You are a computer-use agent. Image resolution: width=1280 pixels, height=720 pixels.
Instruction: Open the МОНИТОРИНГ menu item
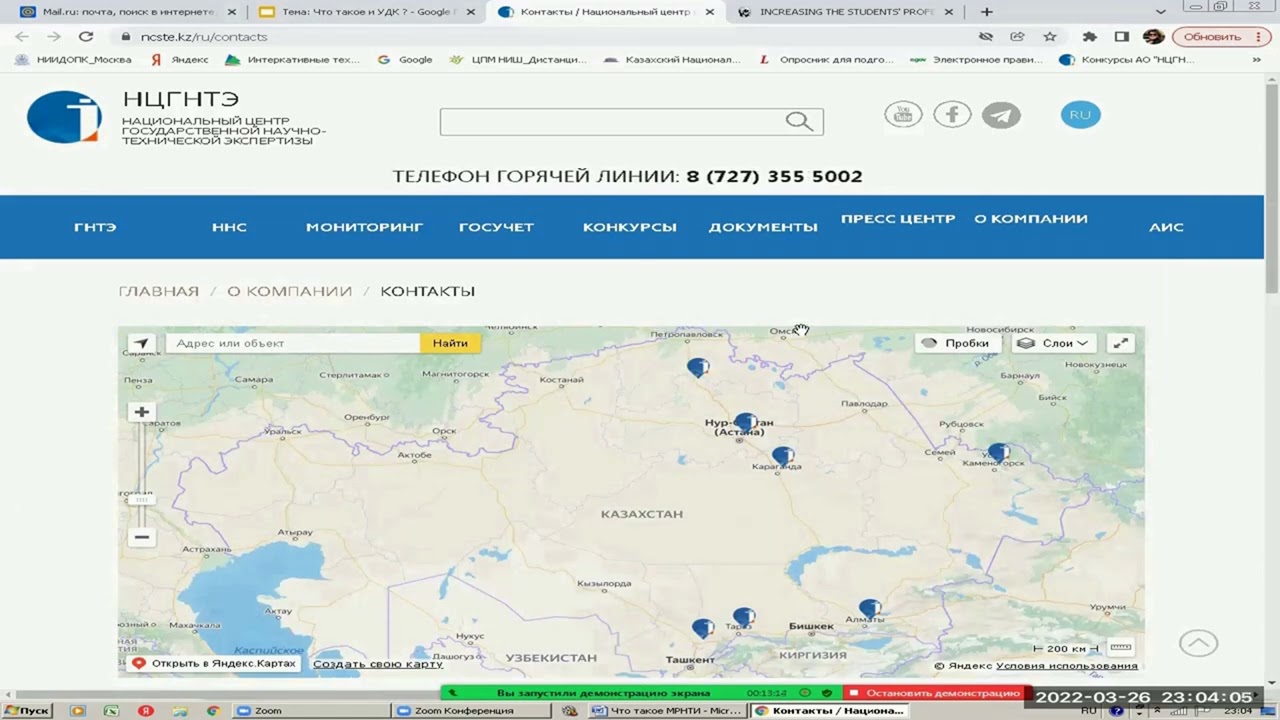(364, 227)
